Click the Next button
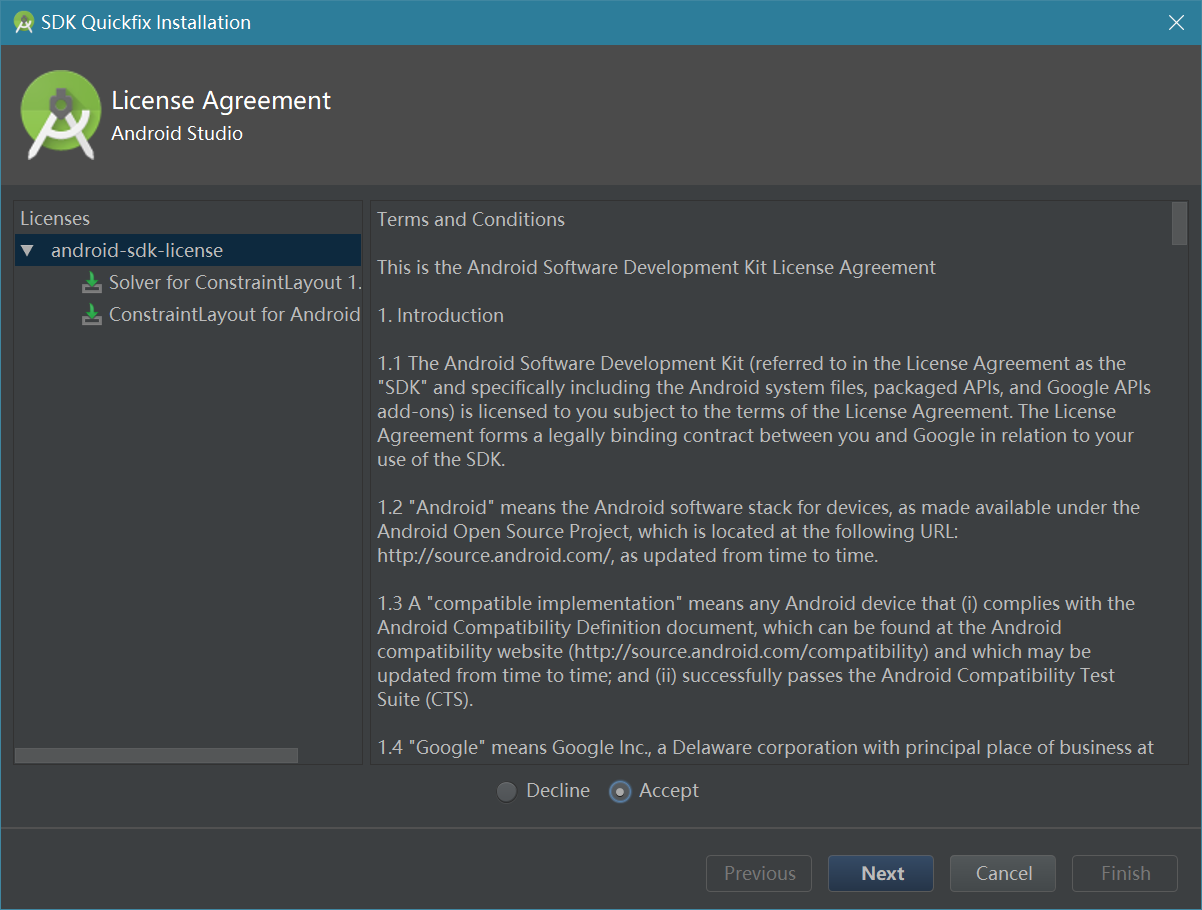 881,873
